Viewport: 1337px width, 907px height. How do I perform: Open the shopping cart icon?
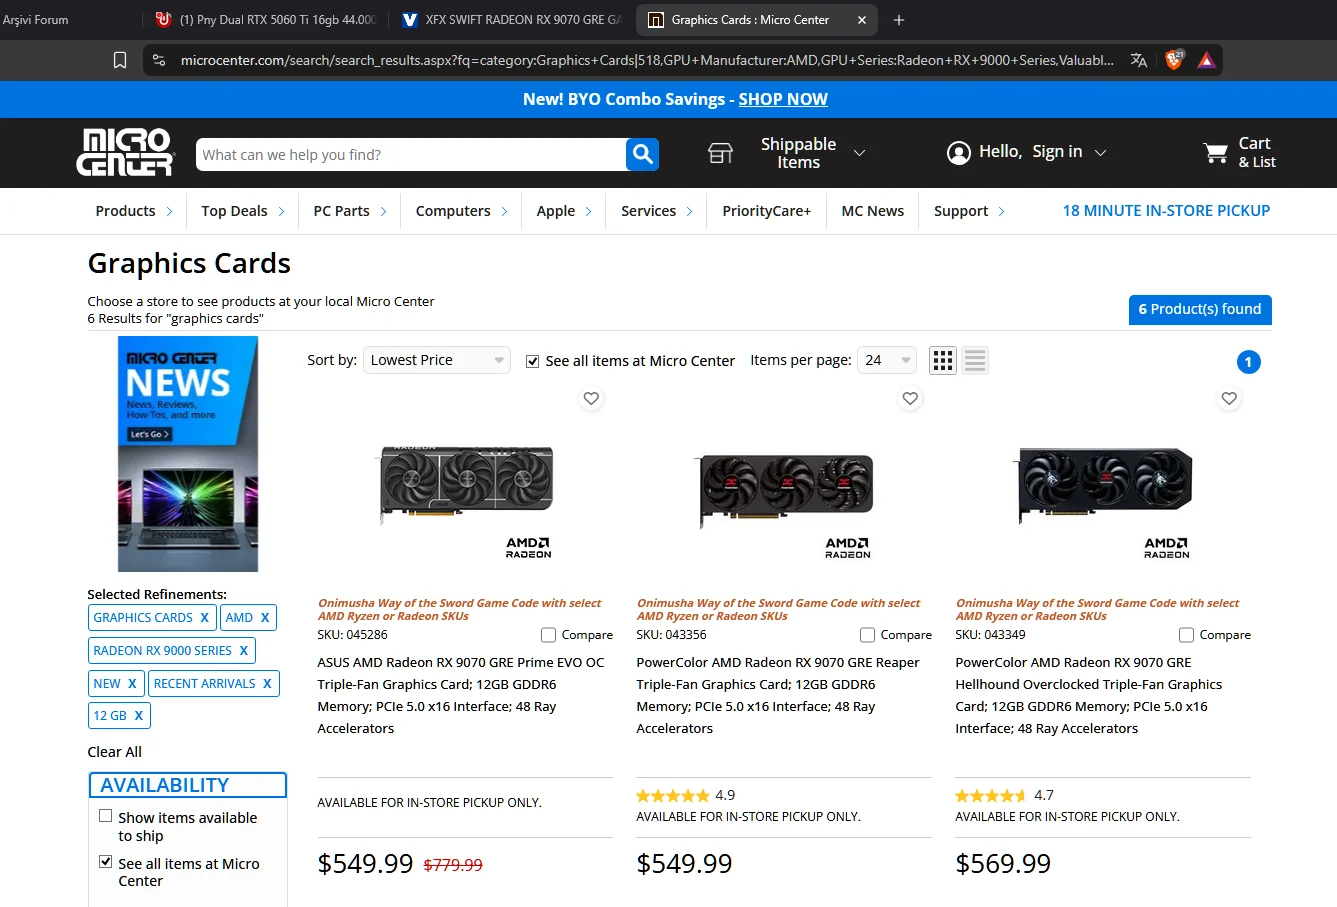pos(1216,153)
